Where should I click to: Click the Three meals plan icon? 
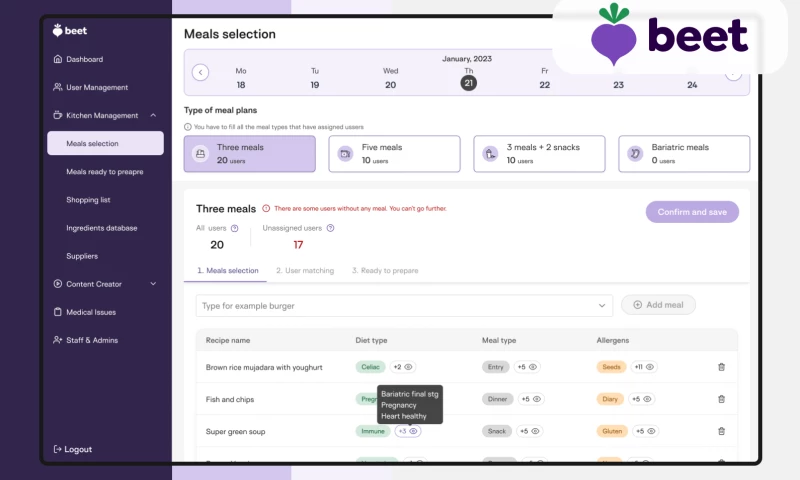[x=201, y=154]
